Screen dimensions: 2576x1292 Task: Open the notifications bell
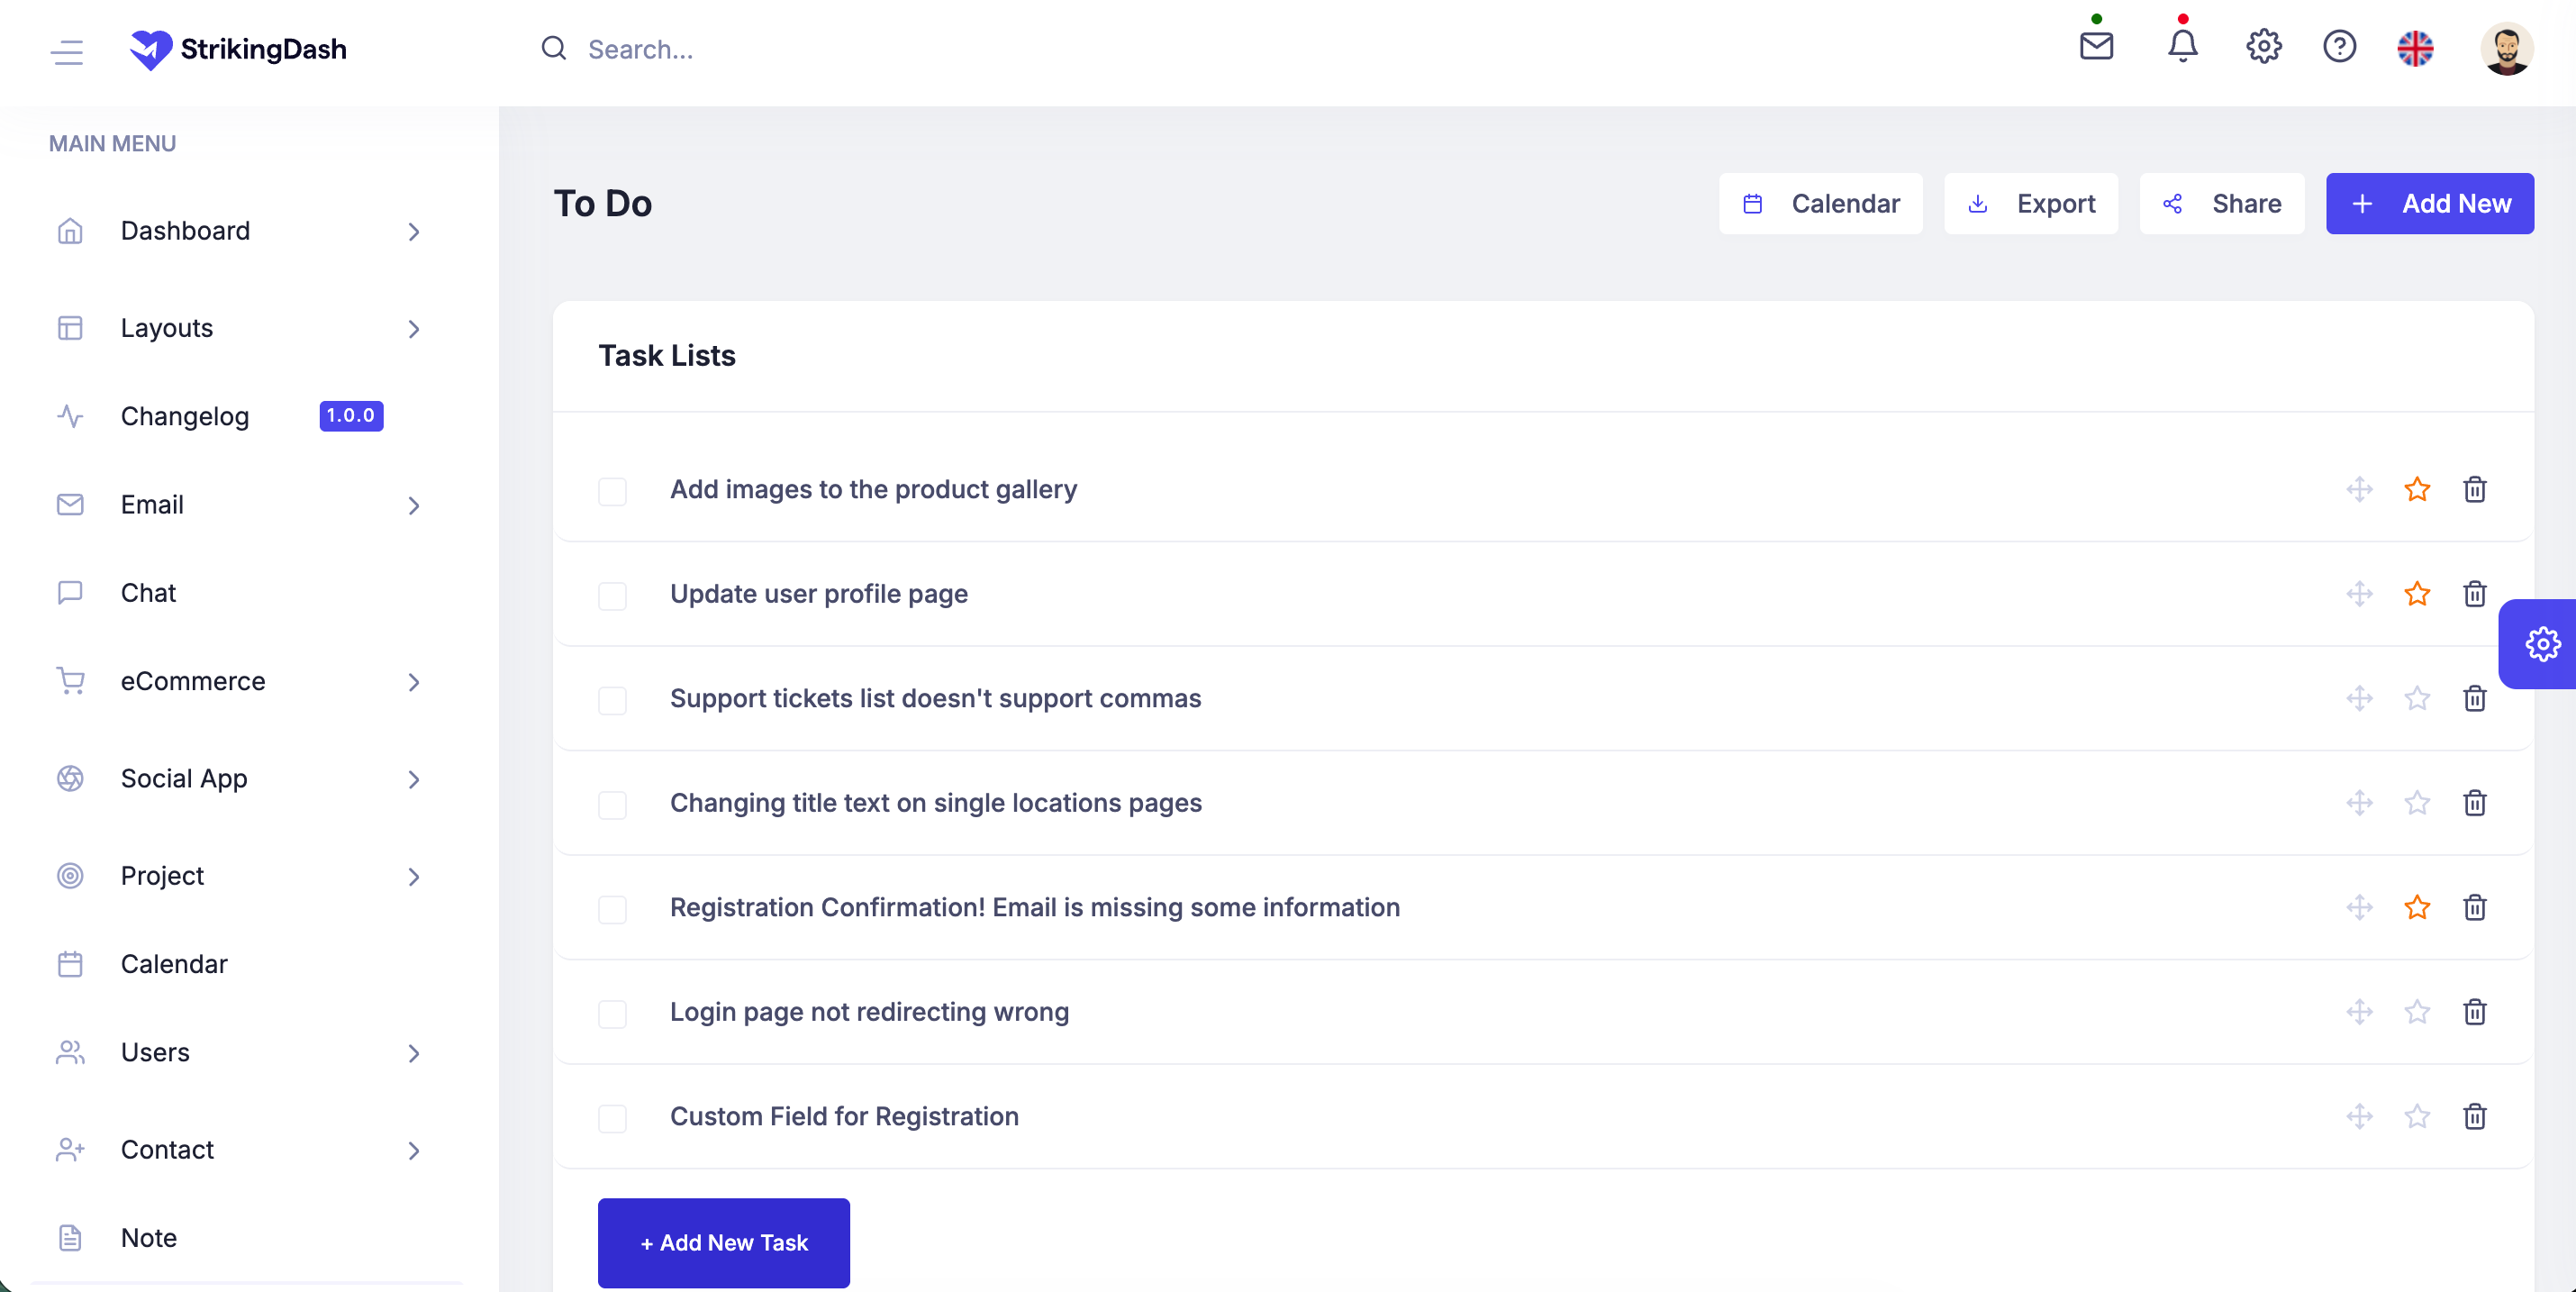pyautogui.click(x=2181, y=46)
